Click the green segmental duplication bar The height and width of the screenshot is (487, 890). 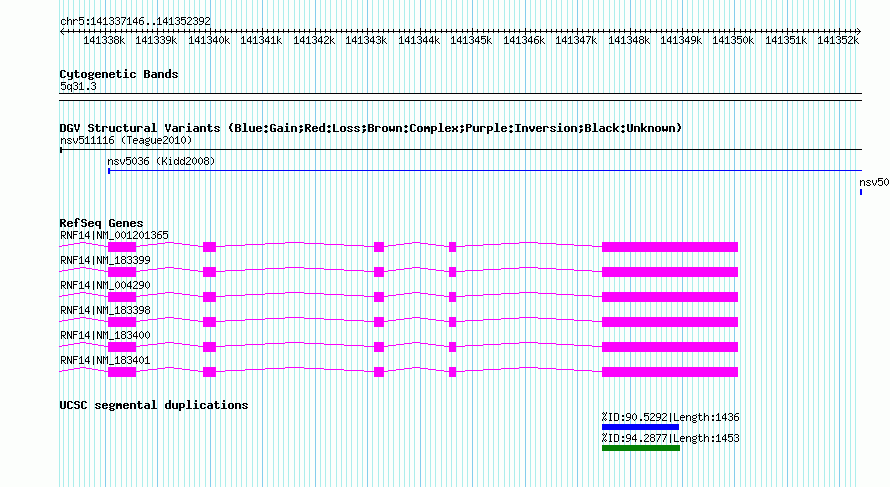point(641,448)
